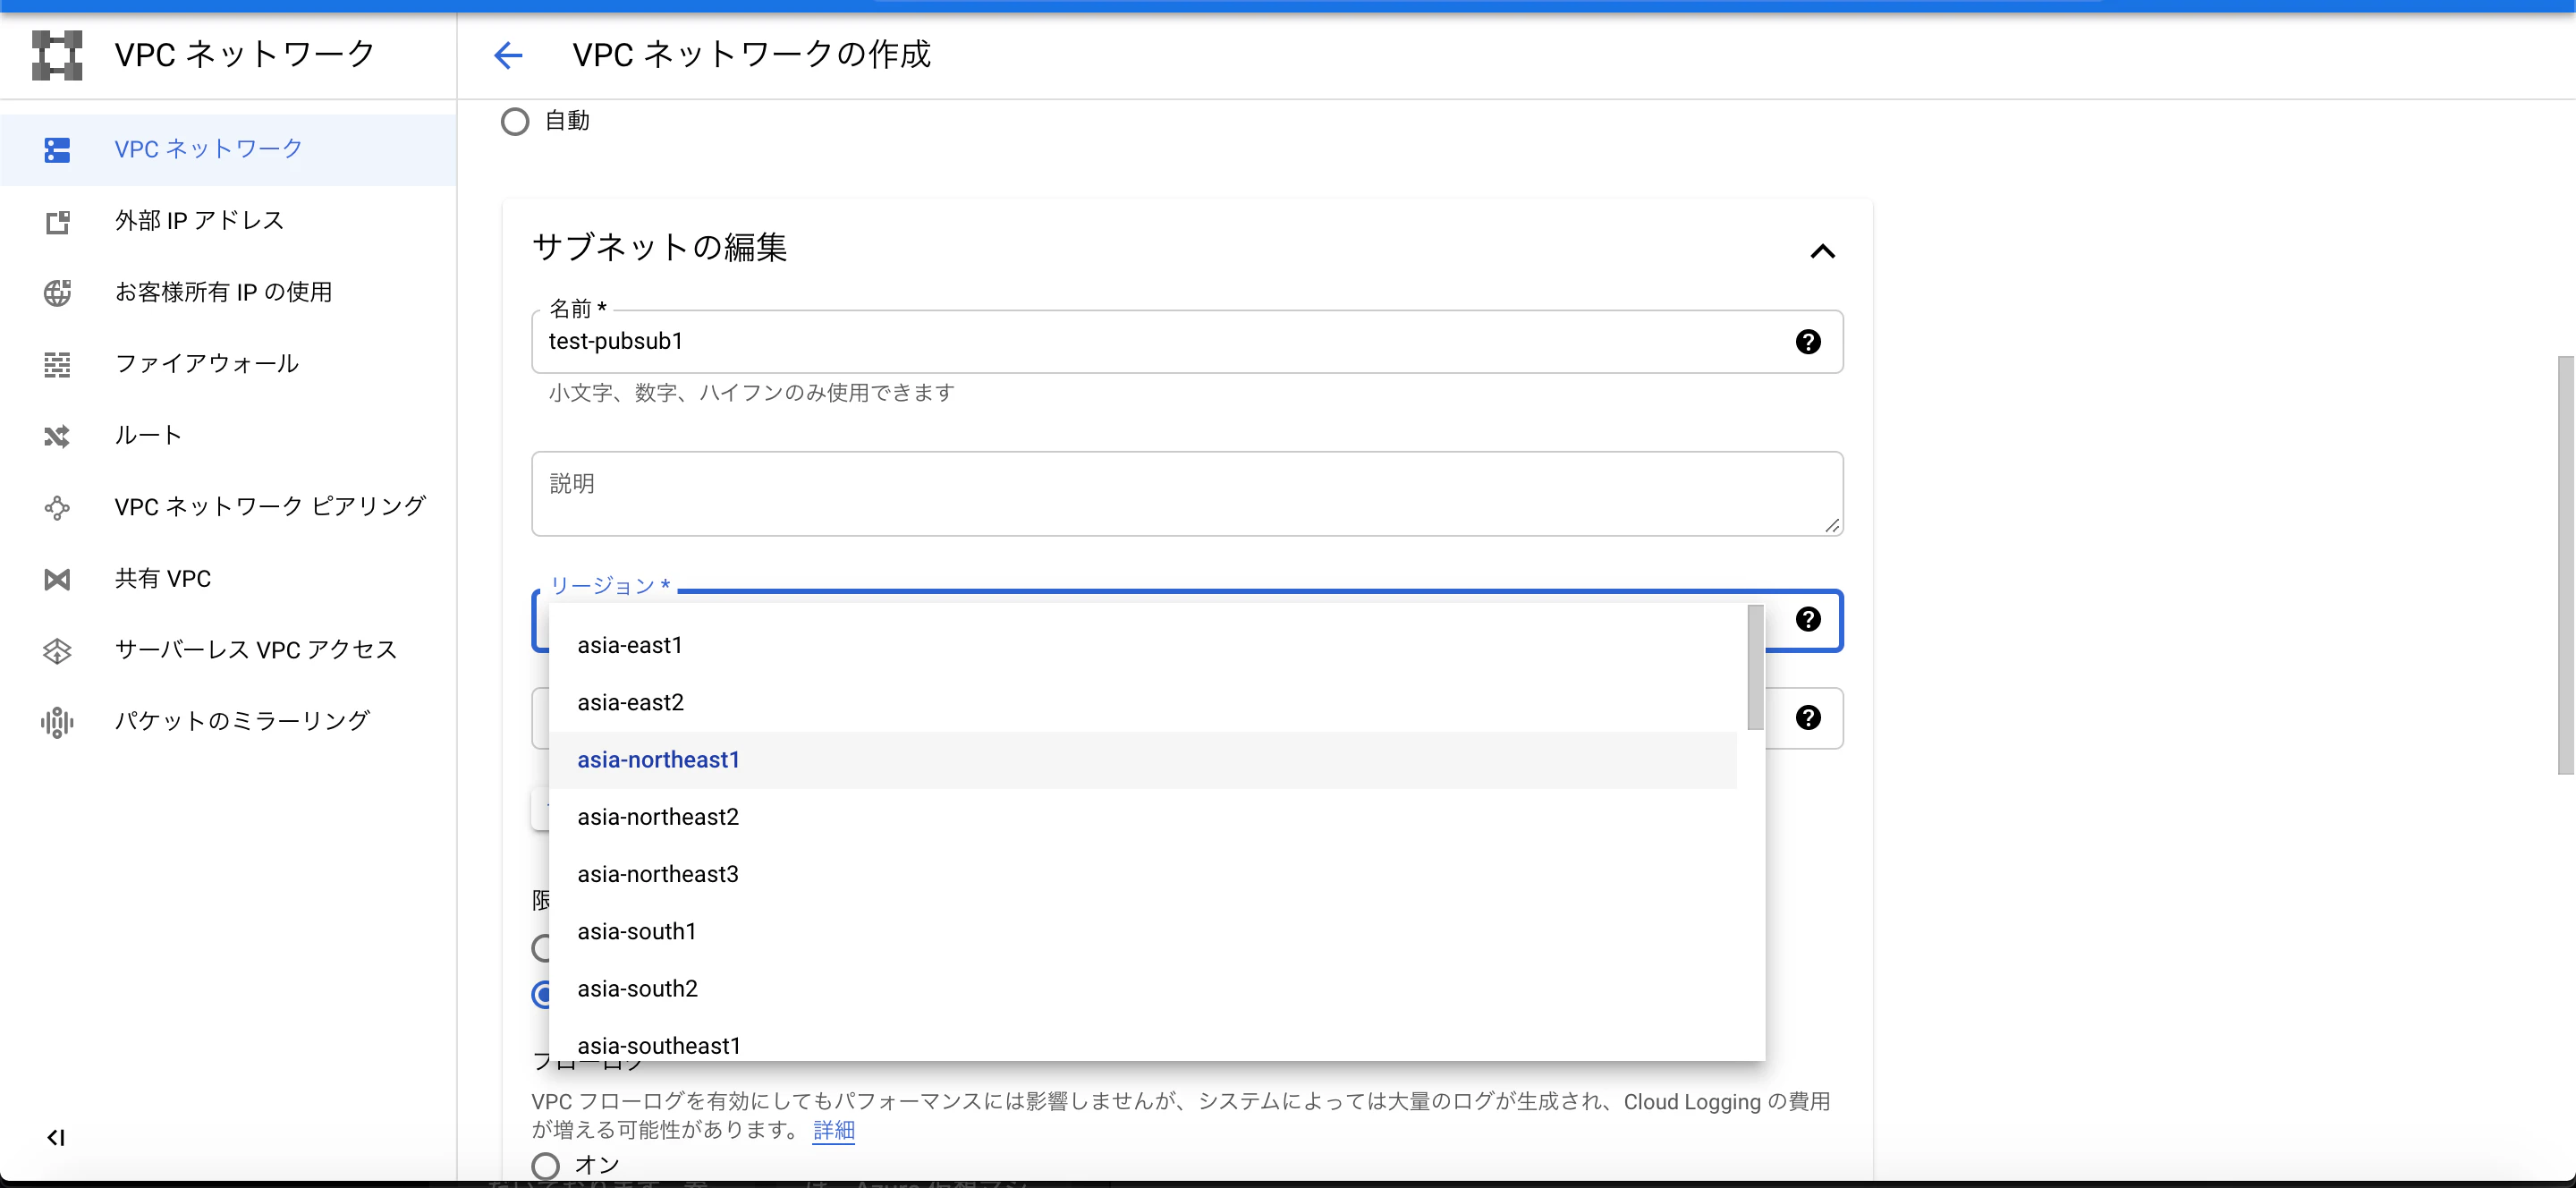Image resolution: width=2576 pixels, height=1188 pixels.
Task: Open help for the 名前 field
Action: coord(1808,342)
